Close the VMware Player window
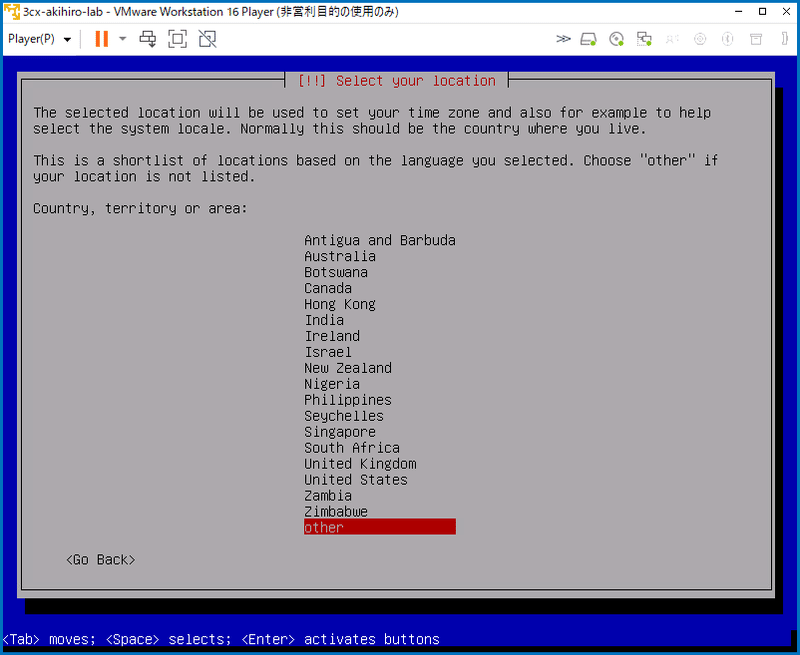Screen dimensions: 800x655 pyautogui.click(x=786, y=11)
